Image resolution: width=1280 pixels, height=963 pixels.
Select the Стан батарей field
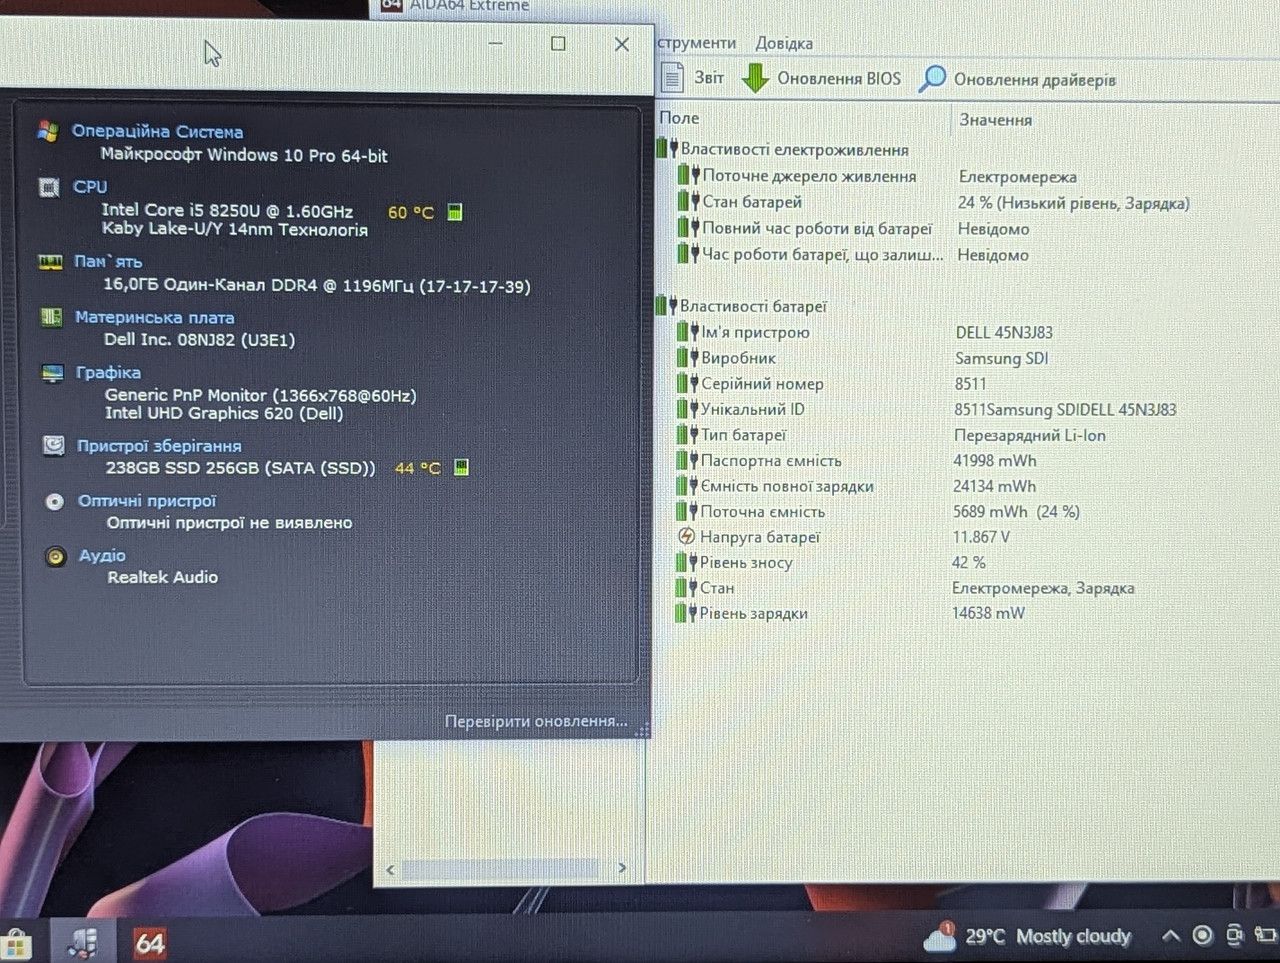pos(752,202)
